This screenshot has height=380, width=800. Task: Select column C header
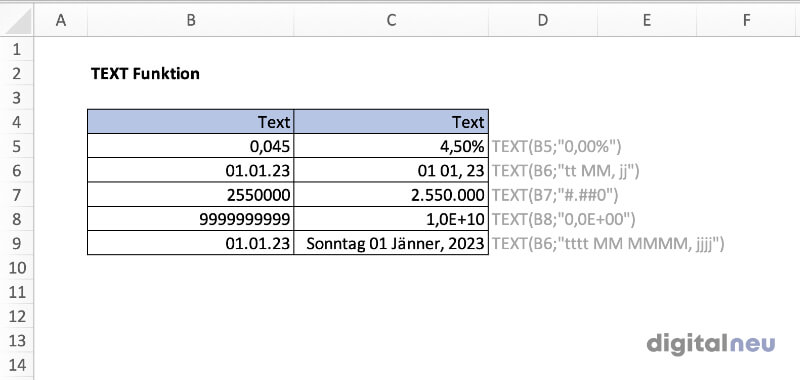coord(391,20)
